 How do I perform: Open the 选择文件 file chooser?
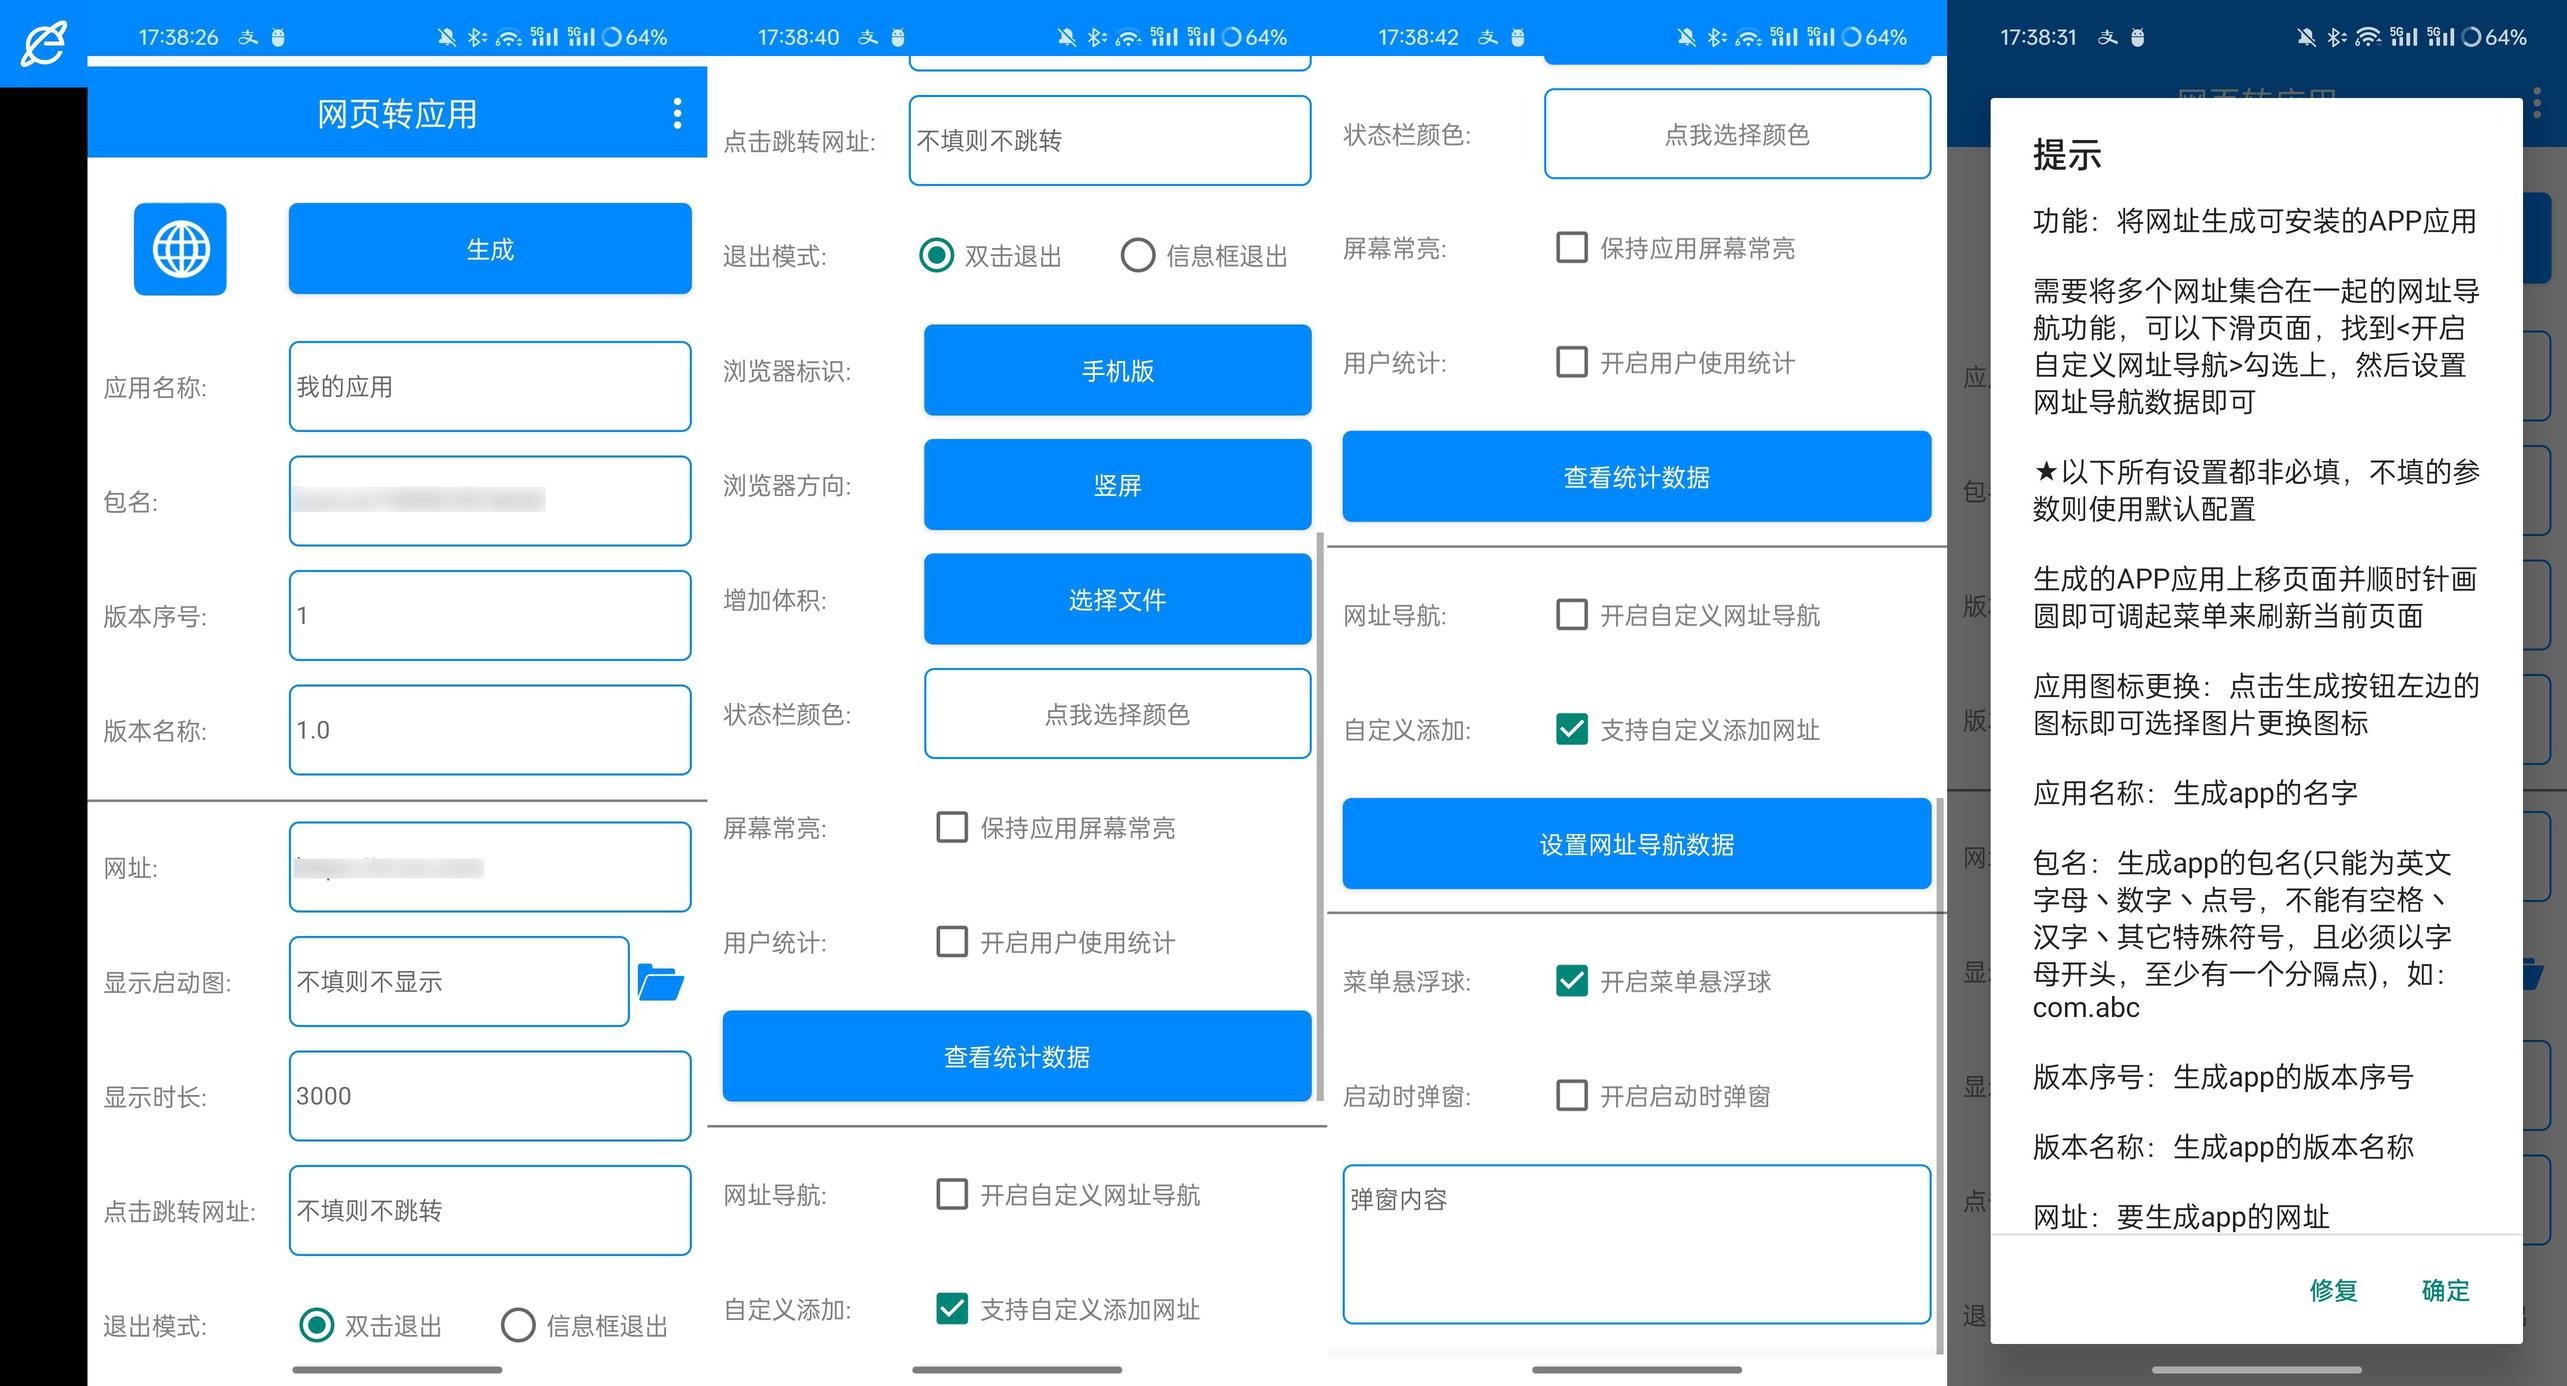click(1117, 600)
